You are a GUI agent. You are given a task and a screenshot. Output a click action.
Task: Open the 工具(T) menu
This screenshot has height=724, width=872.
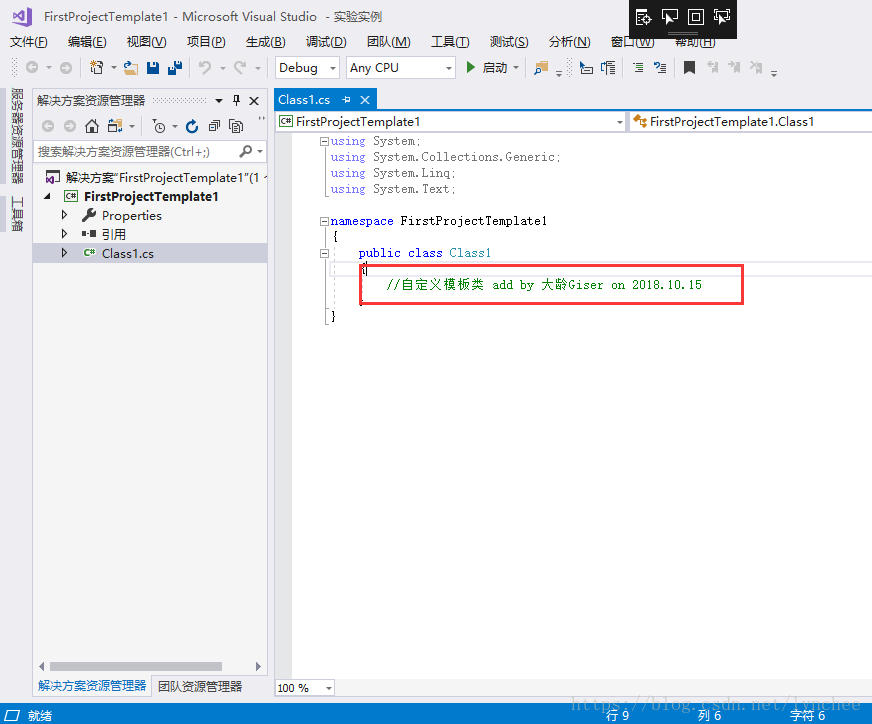(450, 42)
